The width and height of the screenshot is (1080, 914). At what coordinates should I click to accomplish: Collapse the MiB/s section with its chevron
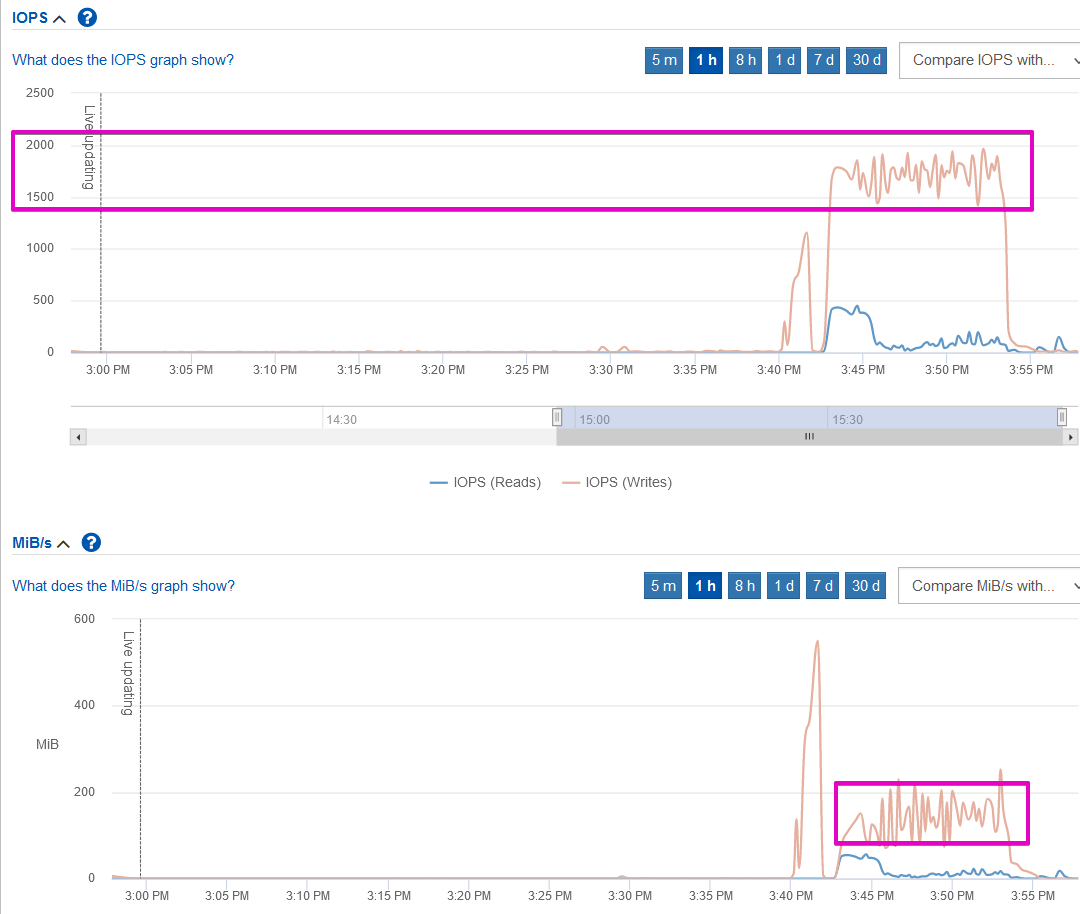point(63,544)
